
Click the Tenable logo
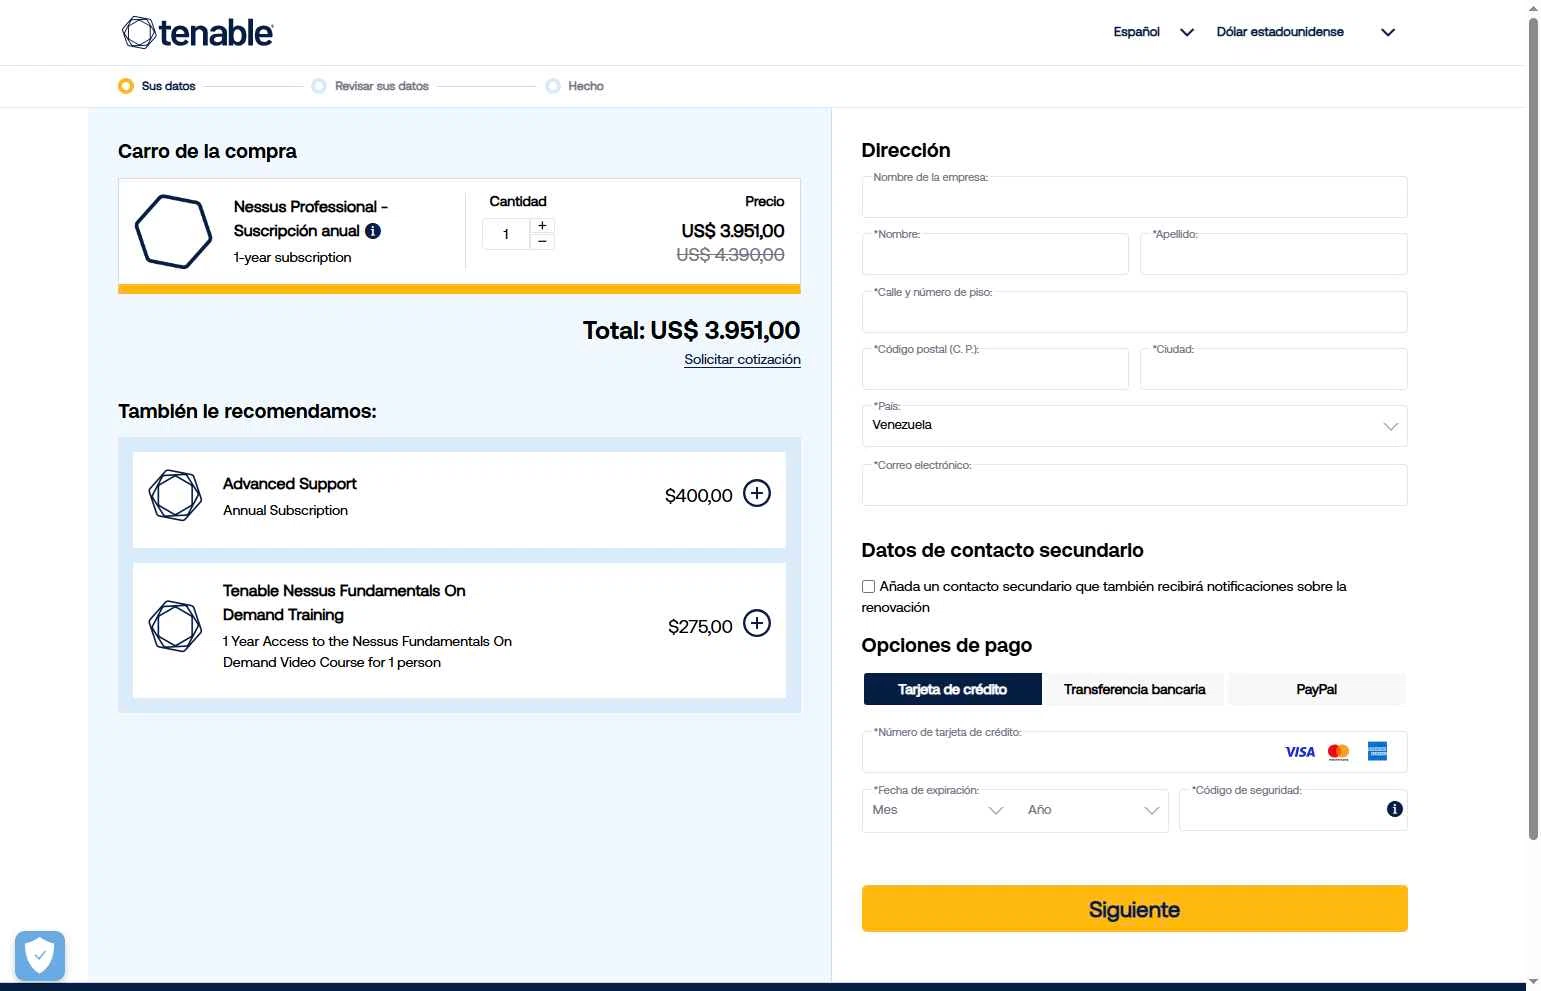[197, 32]
